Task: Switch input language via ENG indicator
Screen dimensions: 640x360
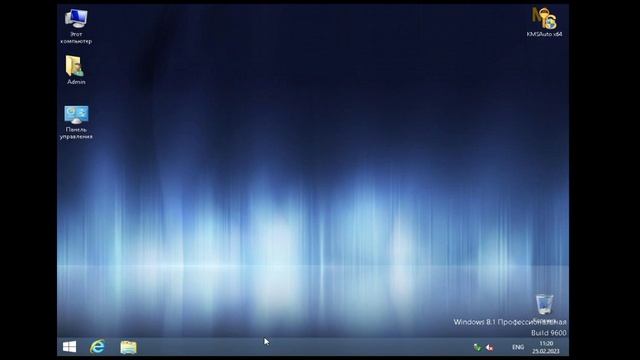Action: point(518,347)
